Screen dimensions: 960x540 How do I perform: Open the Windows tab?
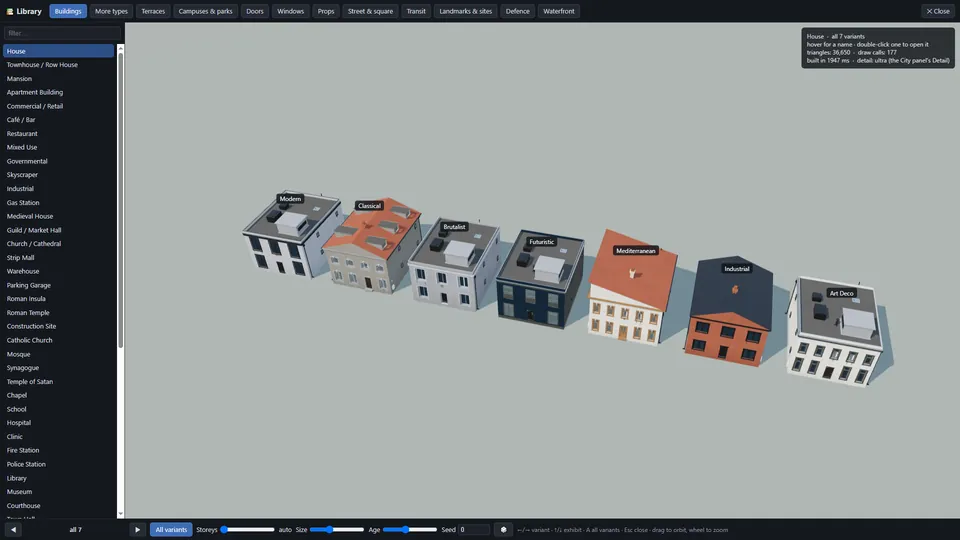[x=290, y=11]
